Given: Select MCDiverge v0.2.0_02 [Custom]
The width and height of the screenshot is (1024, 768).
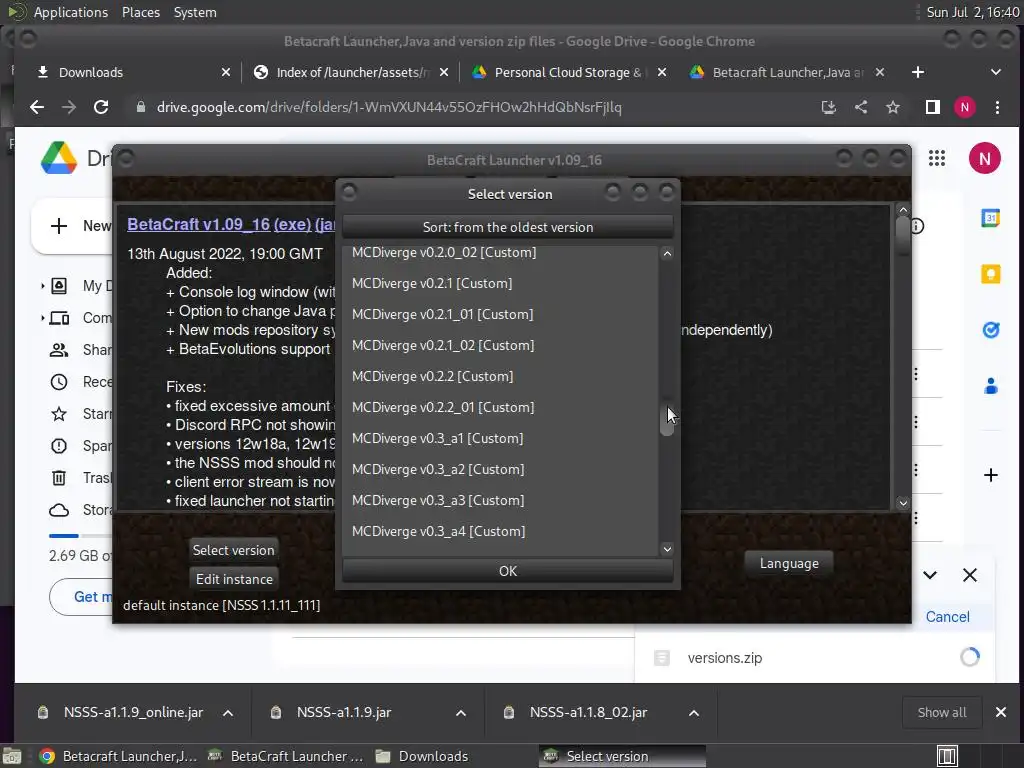Looking at the screenshot, I should [x=501, y=253].
